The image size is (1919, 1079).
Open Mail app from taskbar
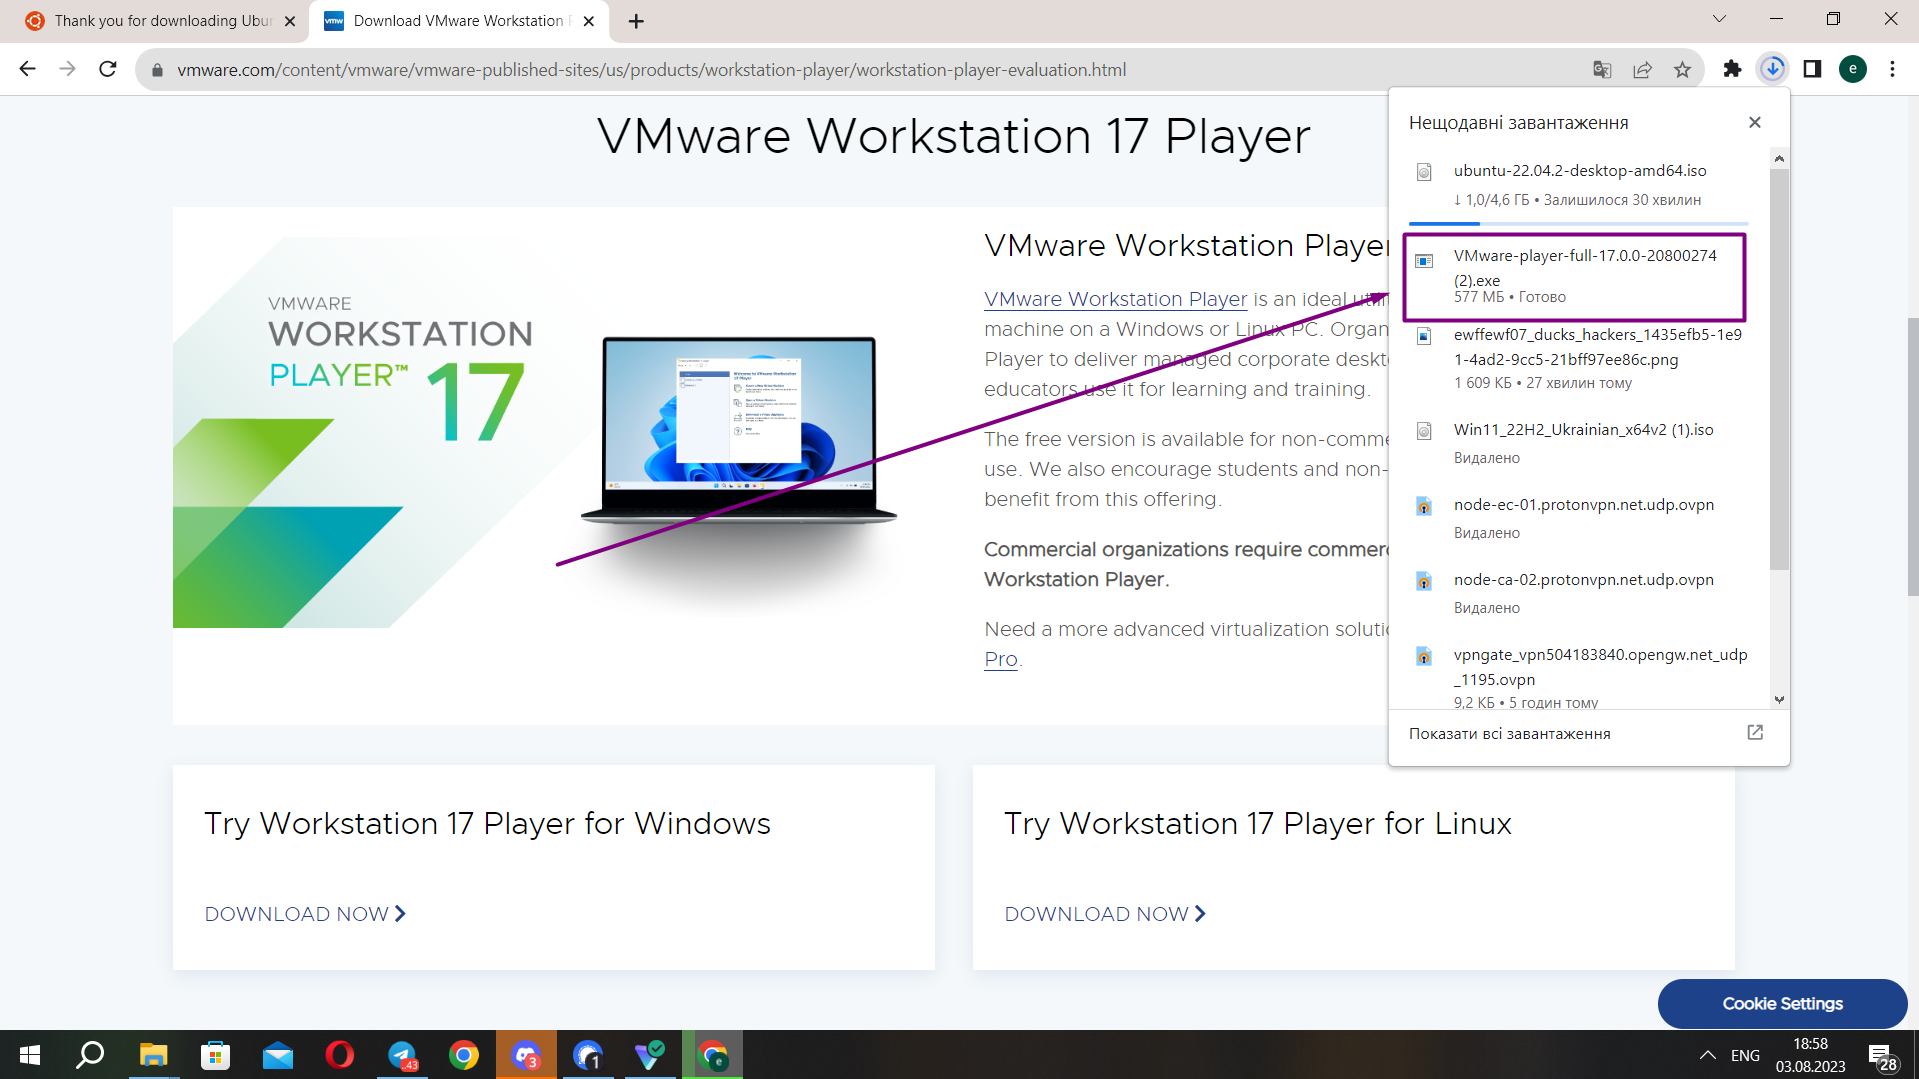pyautogui.click(x=277, y=1055)
